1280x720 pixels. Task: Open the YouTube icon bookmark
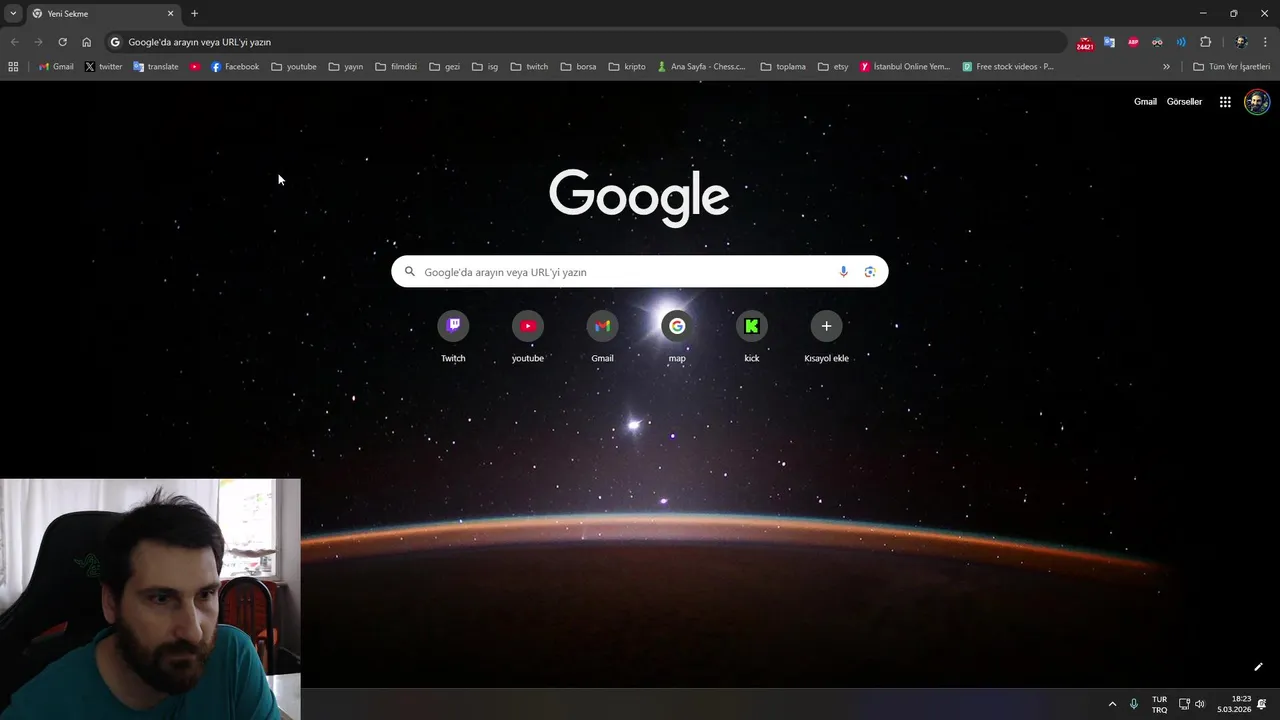(195, 67)
